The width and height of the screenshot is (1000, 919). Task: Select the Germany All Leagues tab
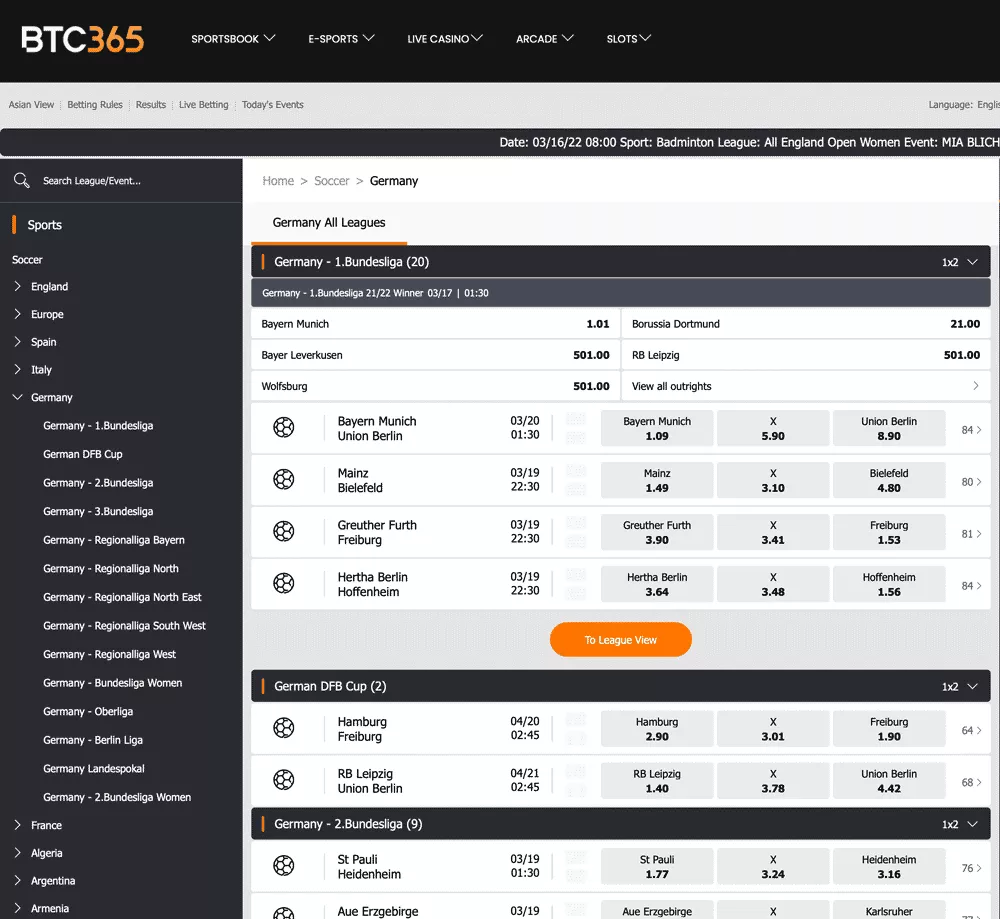pos(329,223)
